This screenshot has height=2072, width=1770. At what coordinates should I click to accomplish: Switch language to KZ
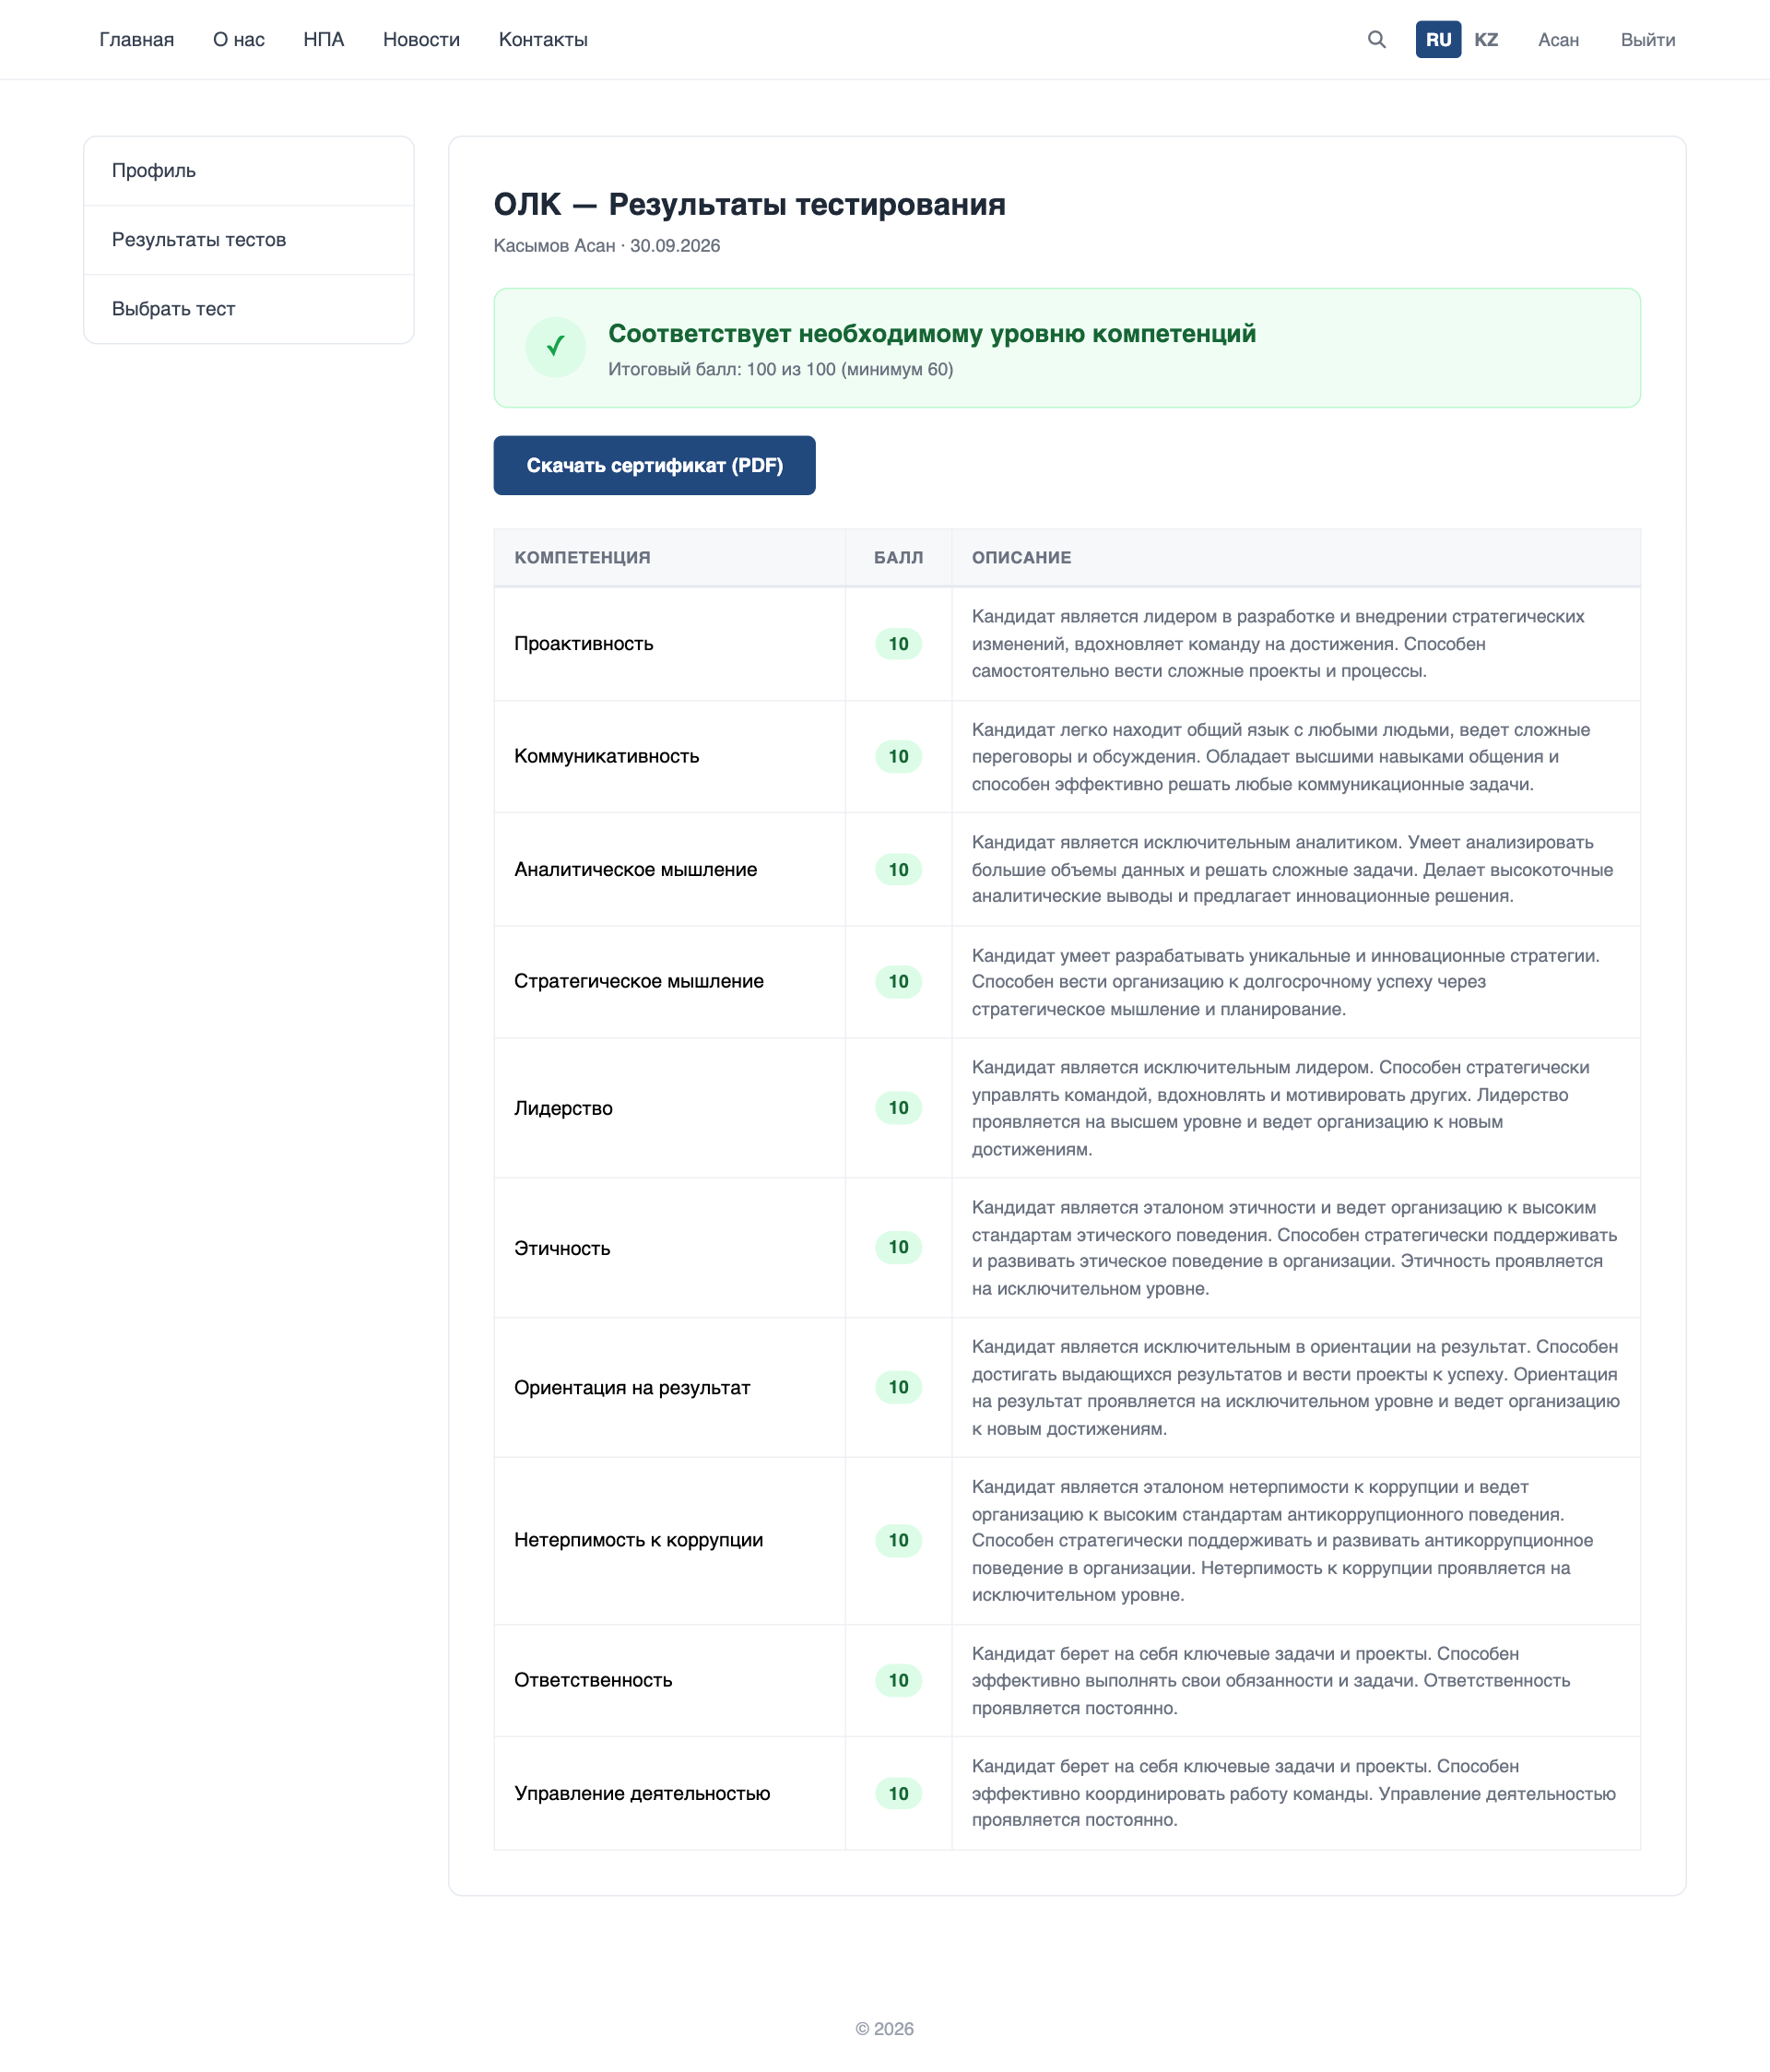[x=1486, y=39]
